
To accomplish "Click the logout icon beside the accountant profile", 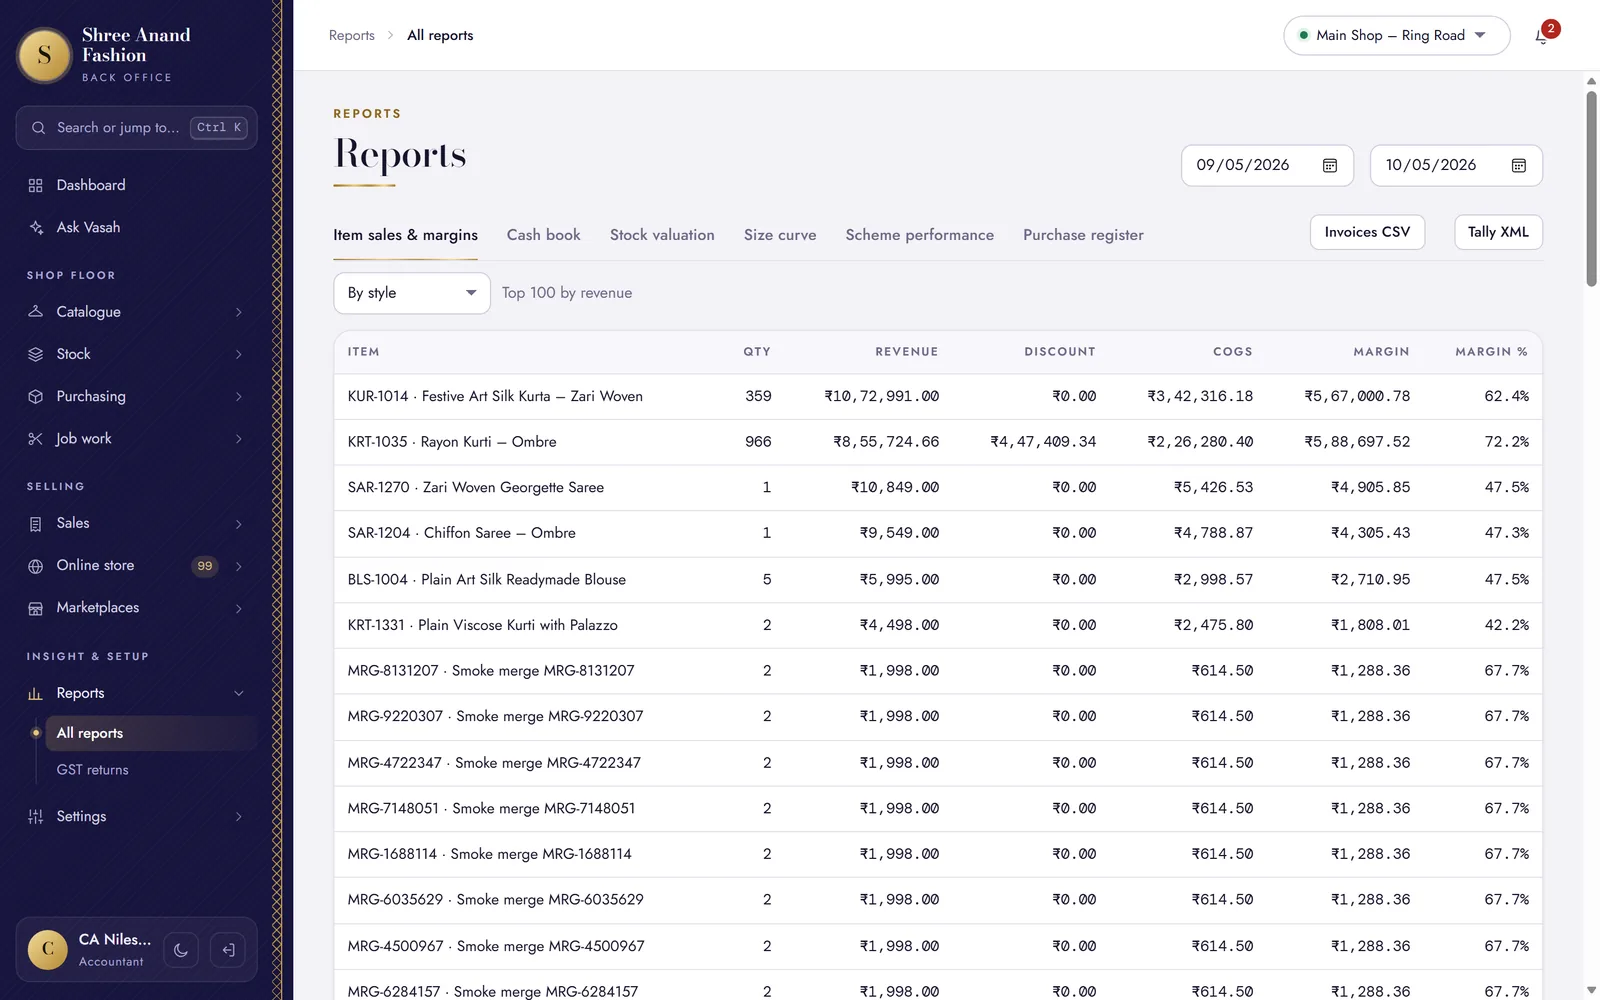I will (x=228, y=950).
